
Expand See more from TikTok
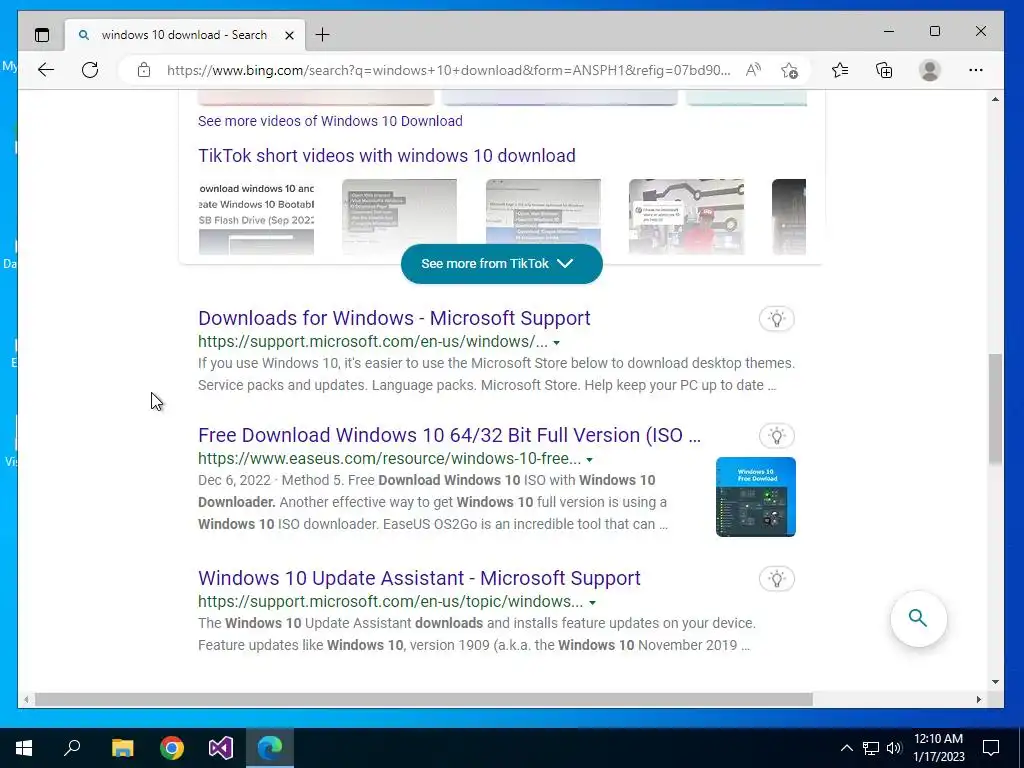click(x=502, y=264)
